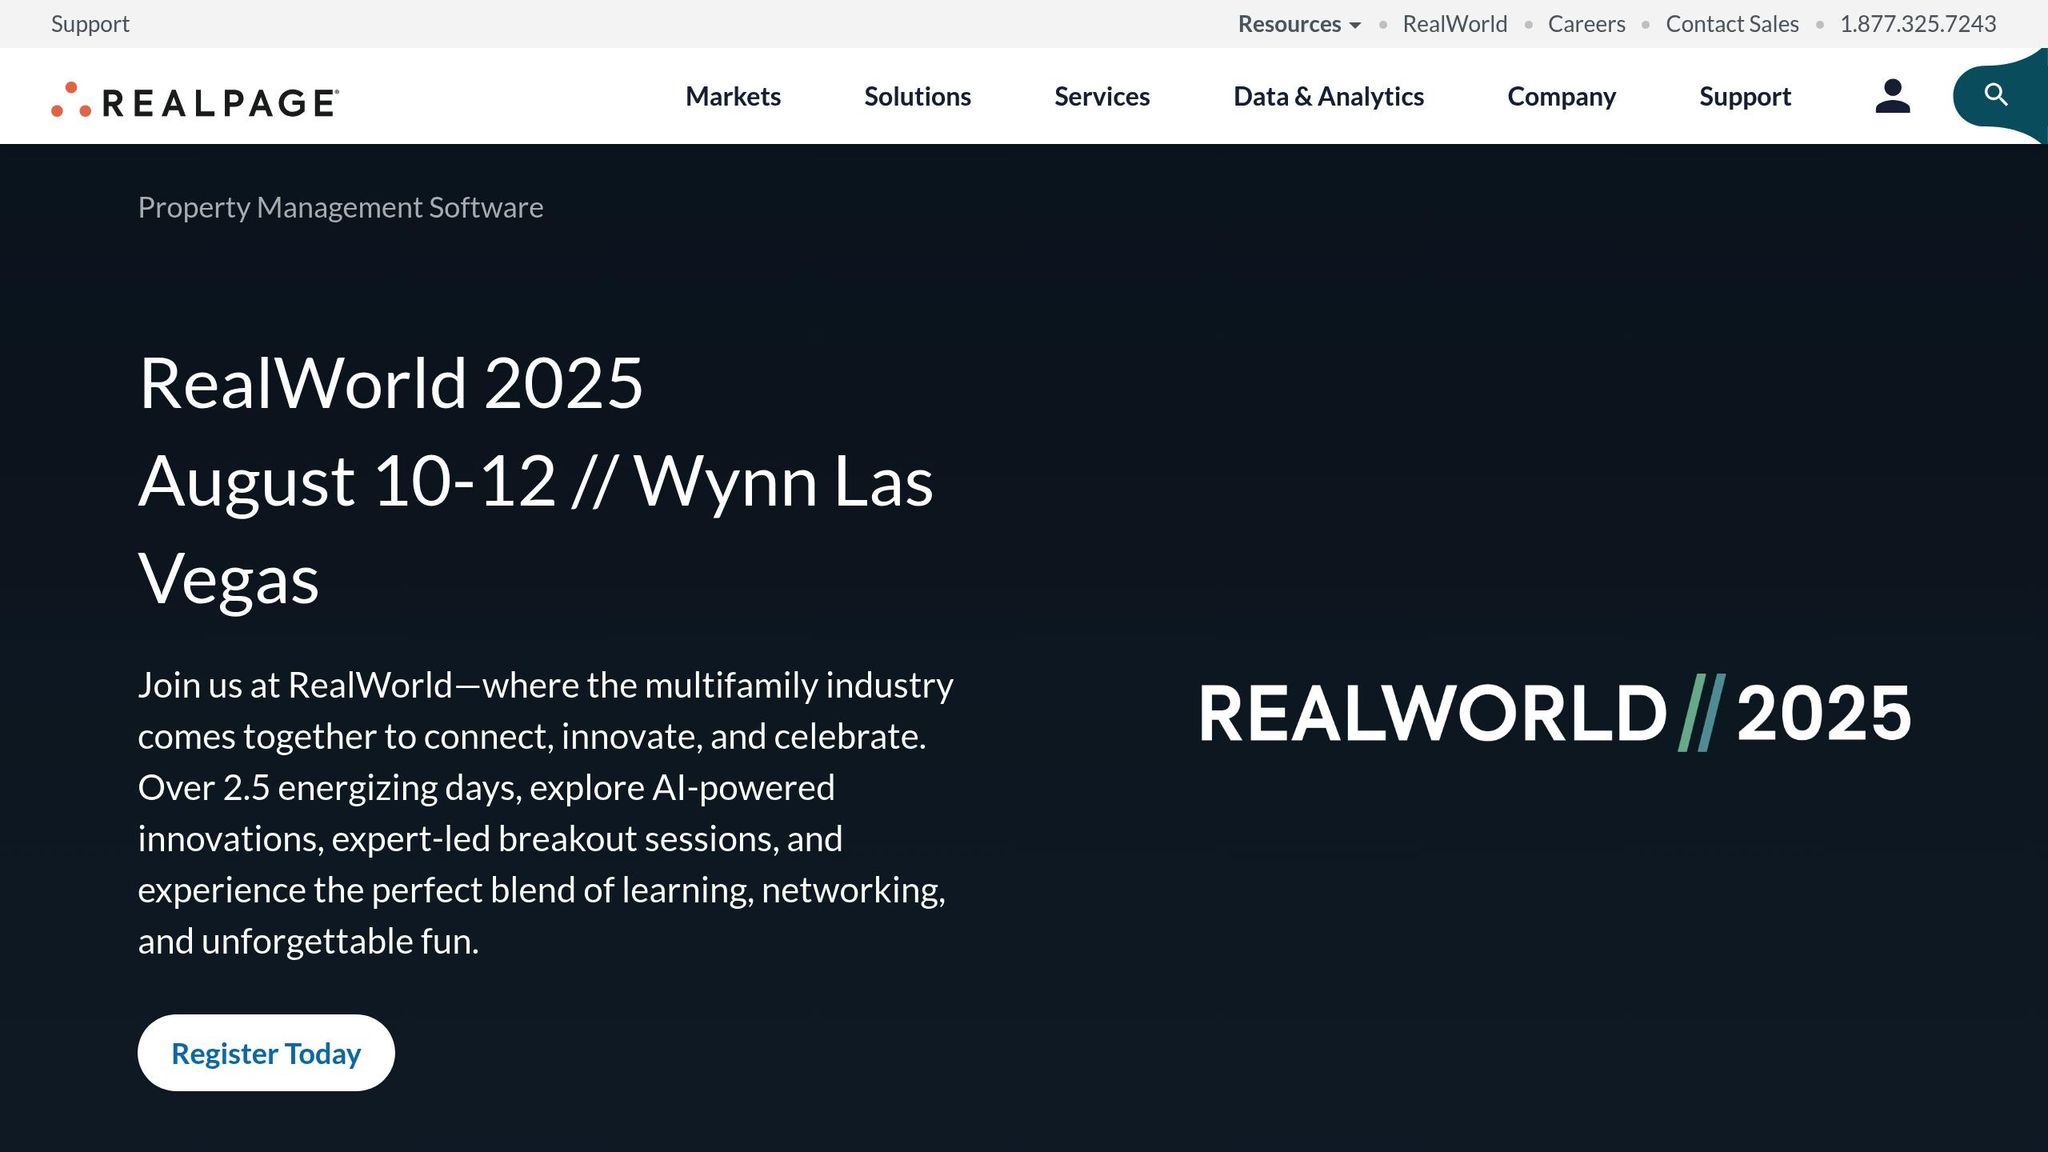The width and height of the screenshot is (2048, 1152).
Task: Click the Register Today button
Action: [266, 1053]
